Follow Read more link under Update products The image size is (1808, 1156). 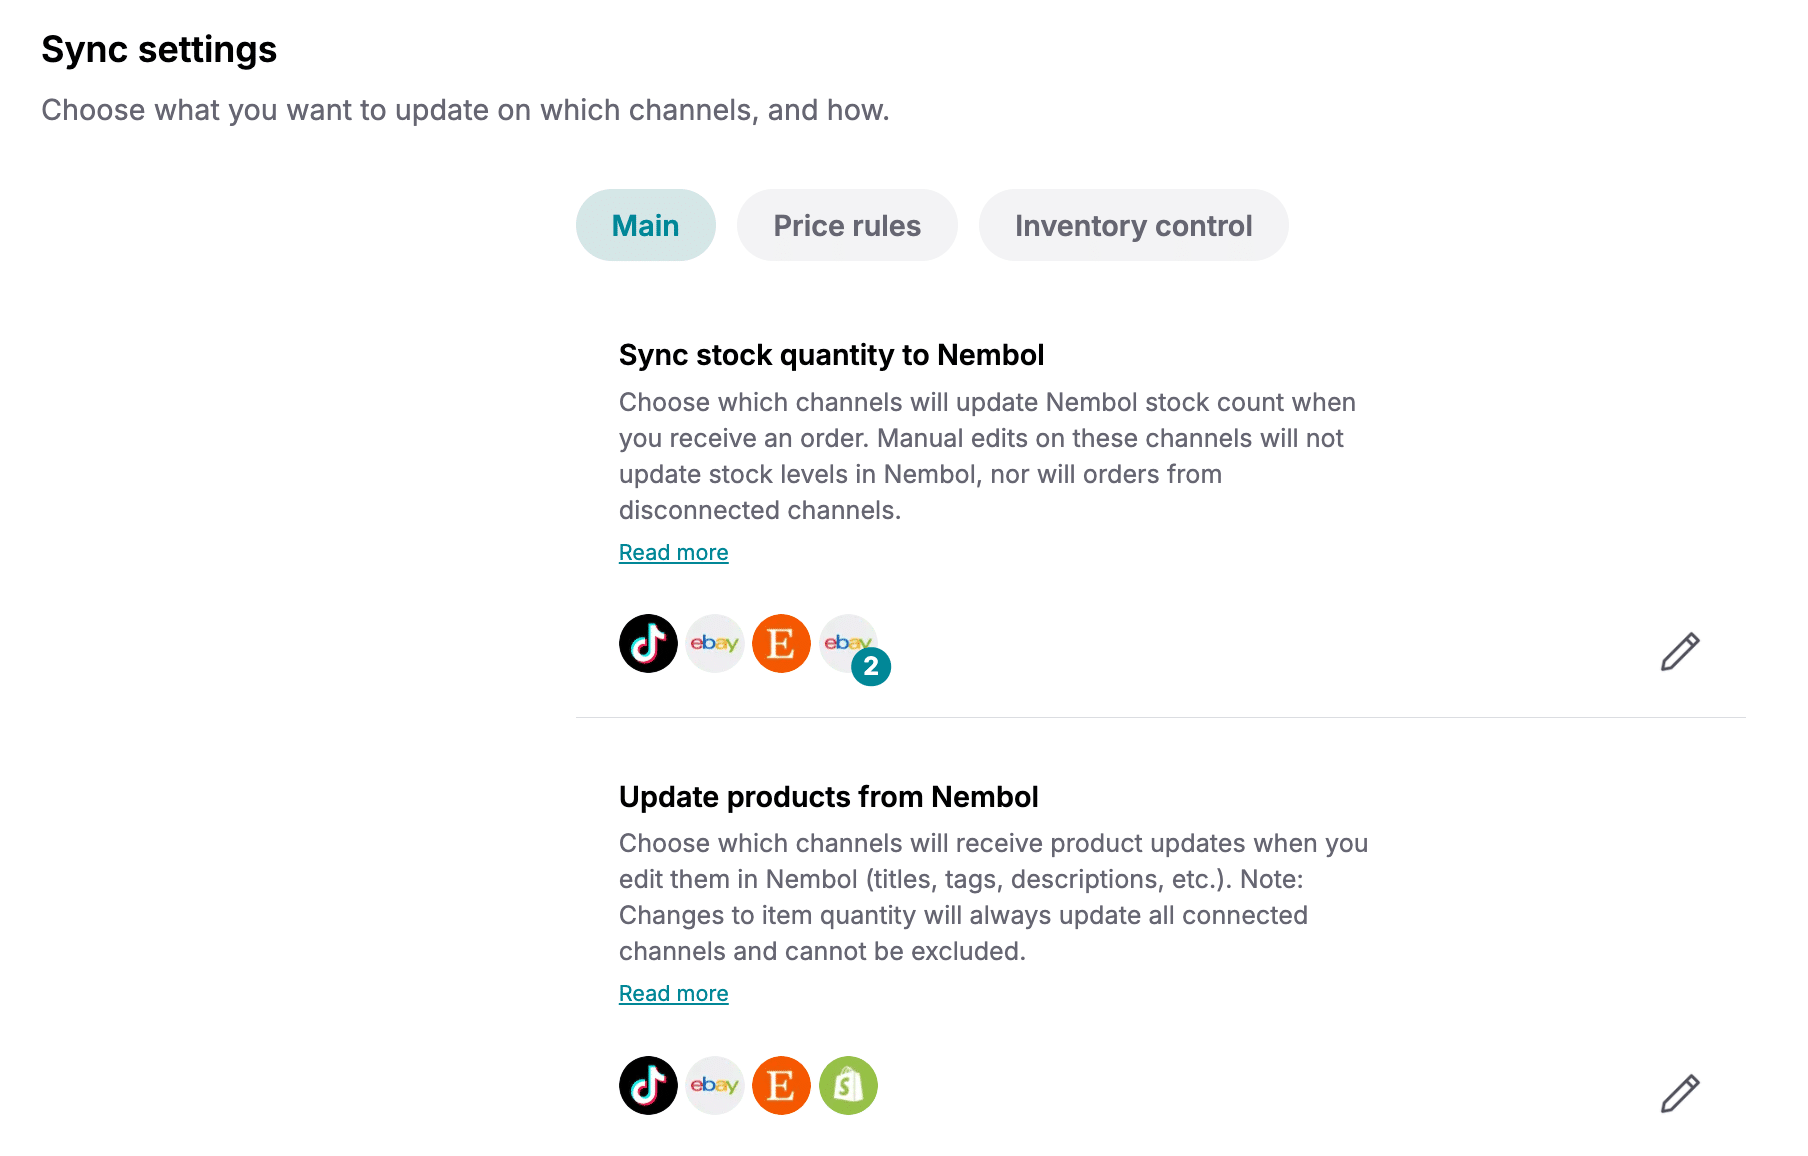point(673,994)
